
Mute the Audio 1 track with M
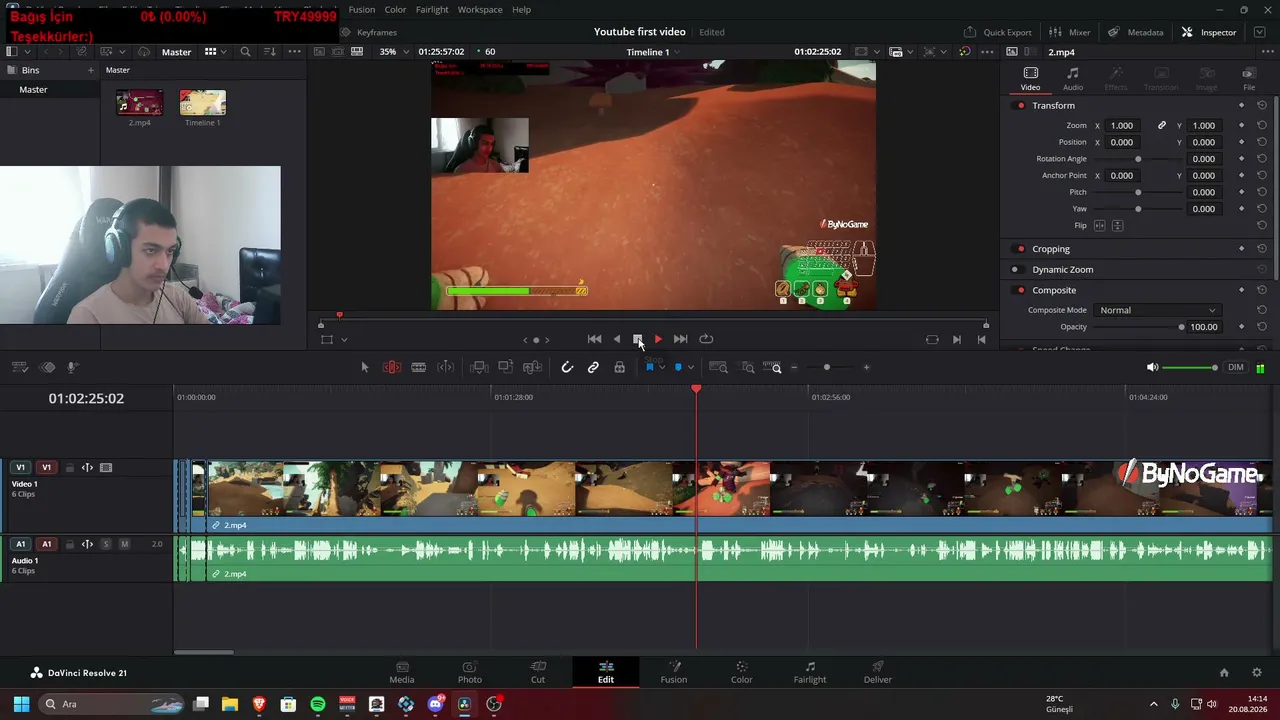tap(124, 545)
